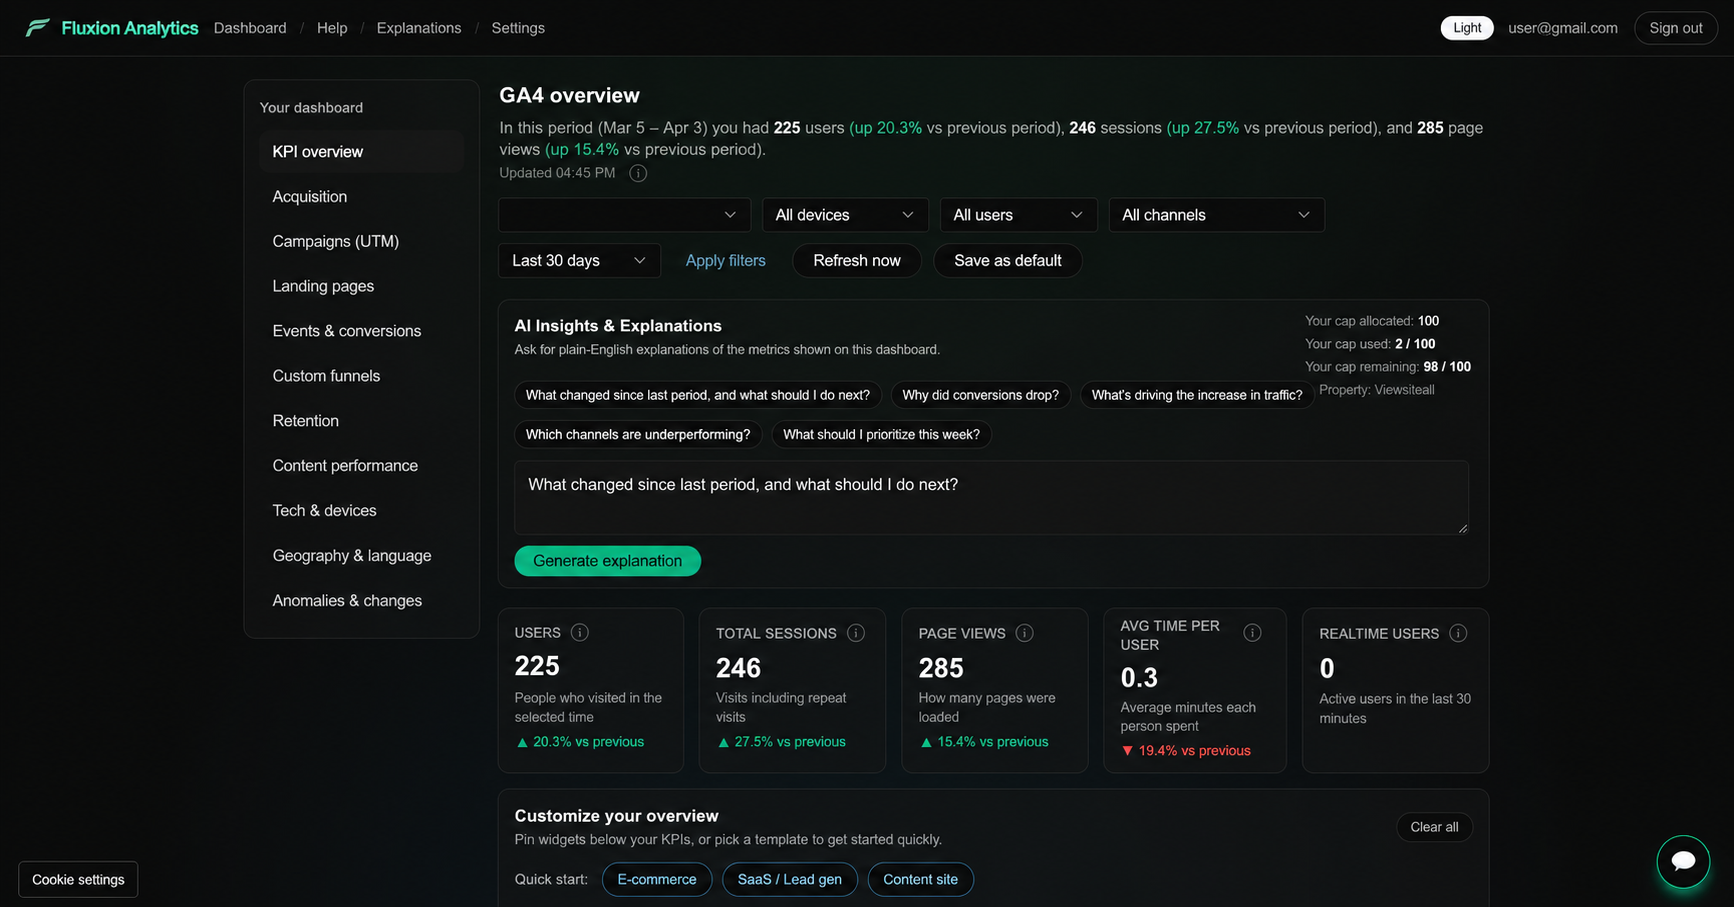The image size is (1734, 907).
Task: Open Cookie settings
Action: (x=78, y=879)
